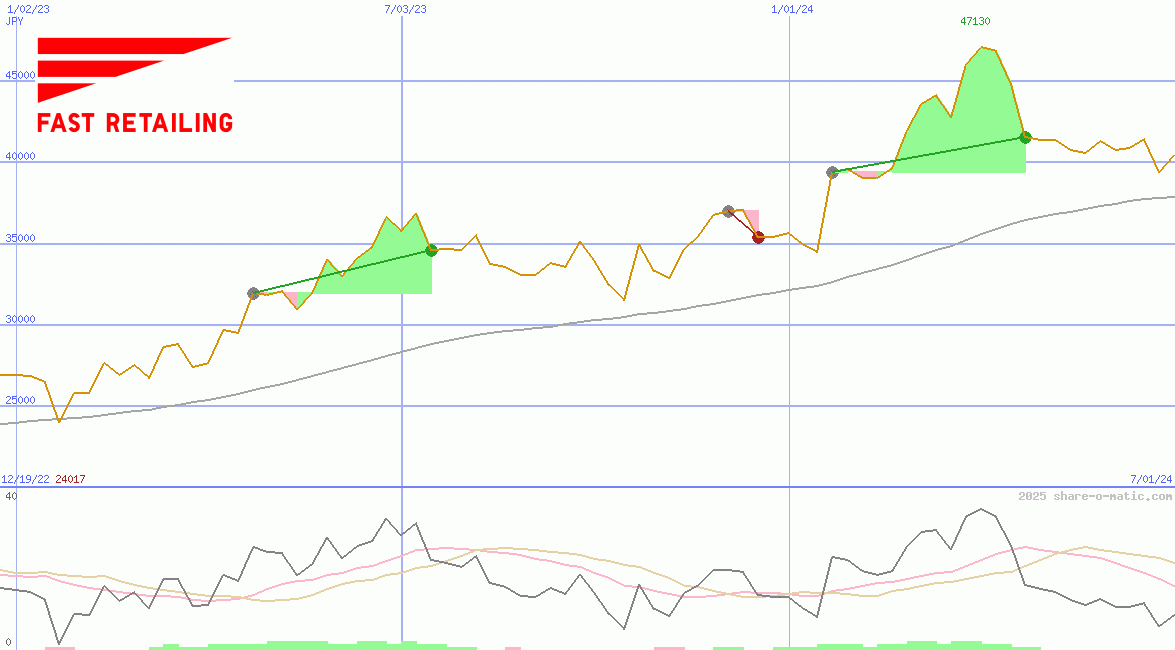This screenshot has height=650, width=1175.
Task: Select the grey entry marker before 1/01/24
Action: [728, 211]
